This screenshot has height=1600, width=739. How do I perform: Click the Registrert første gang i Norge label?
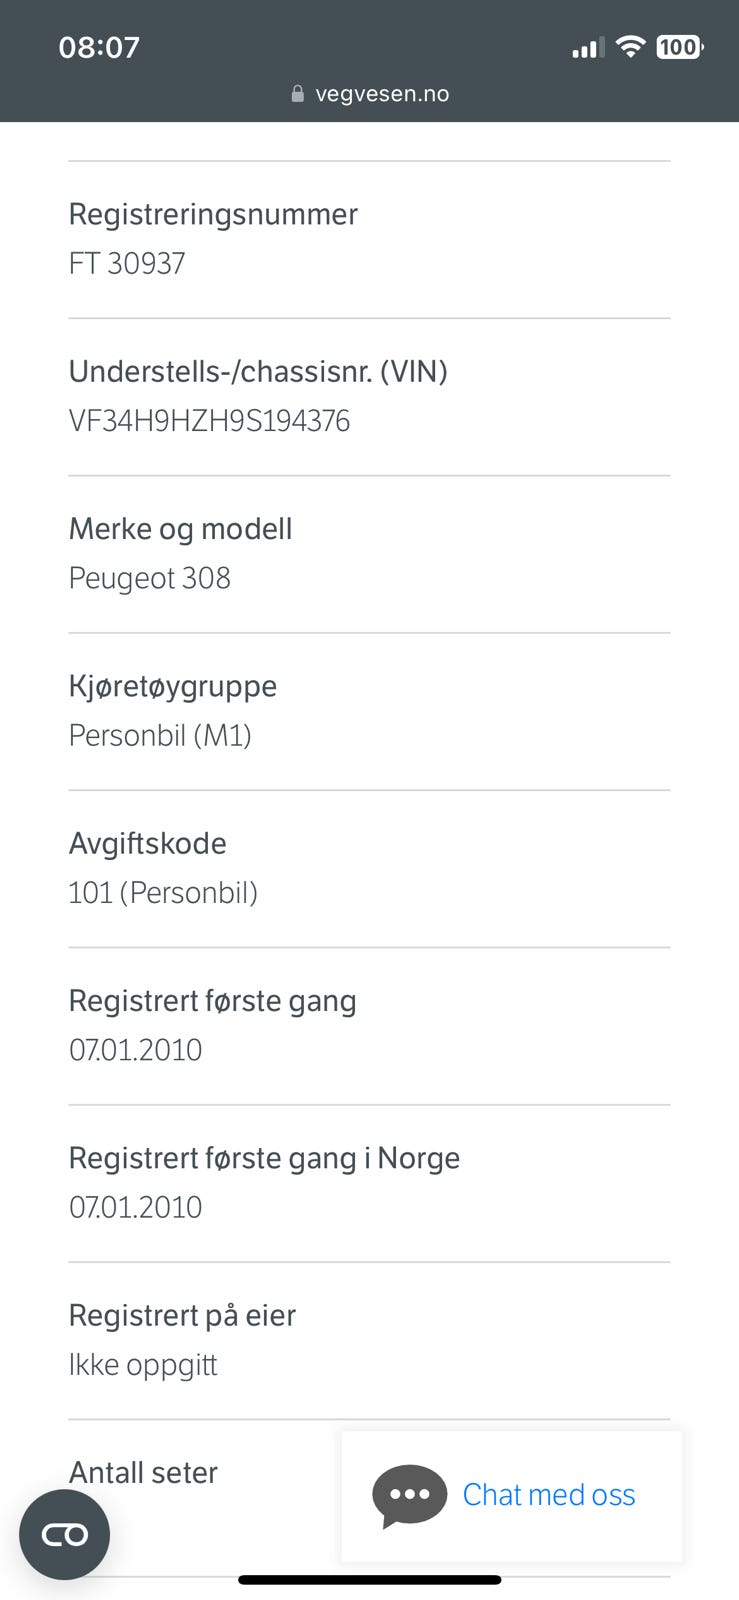pyautogui.click(x=264, y=1158)
